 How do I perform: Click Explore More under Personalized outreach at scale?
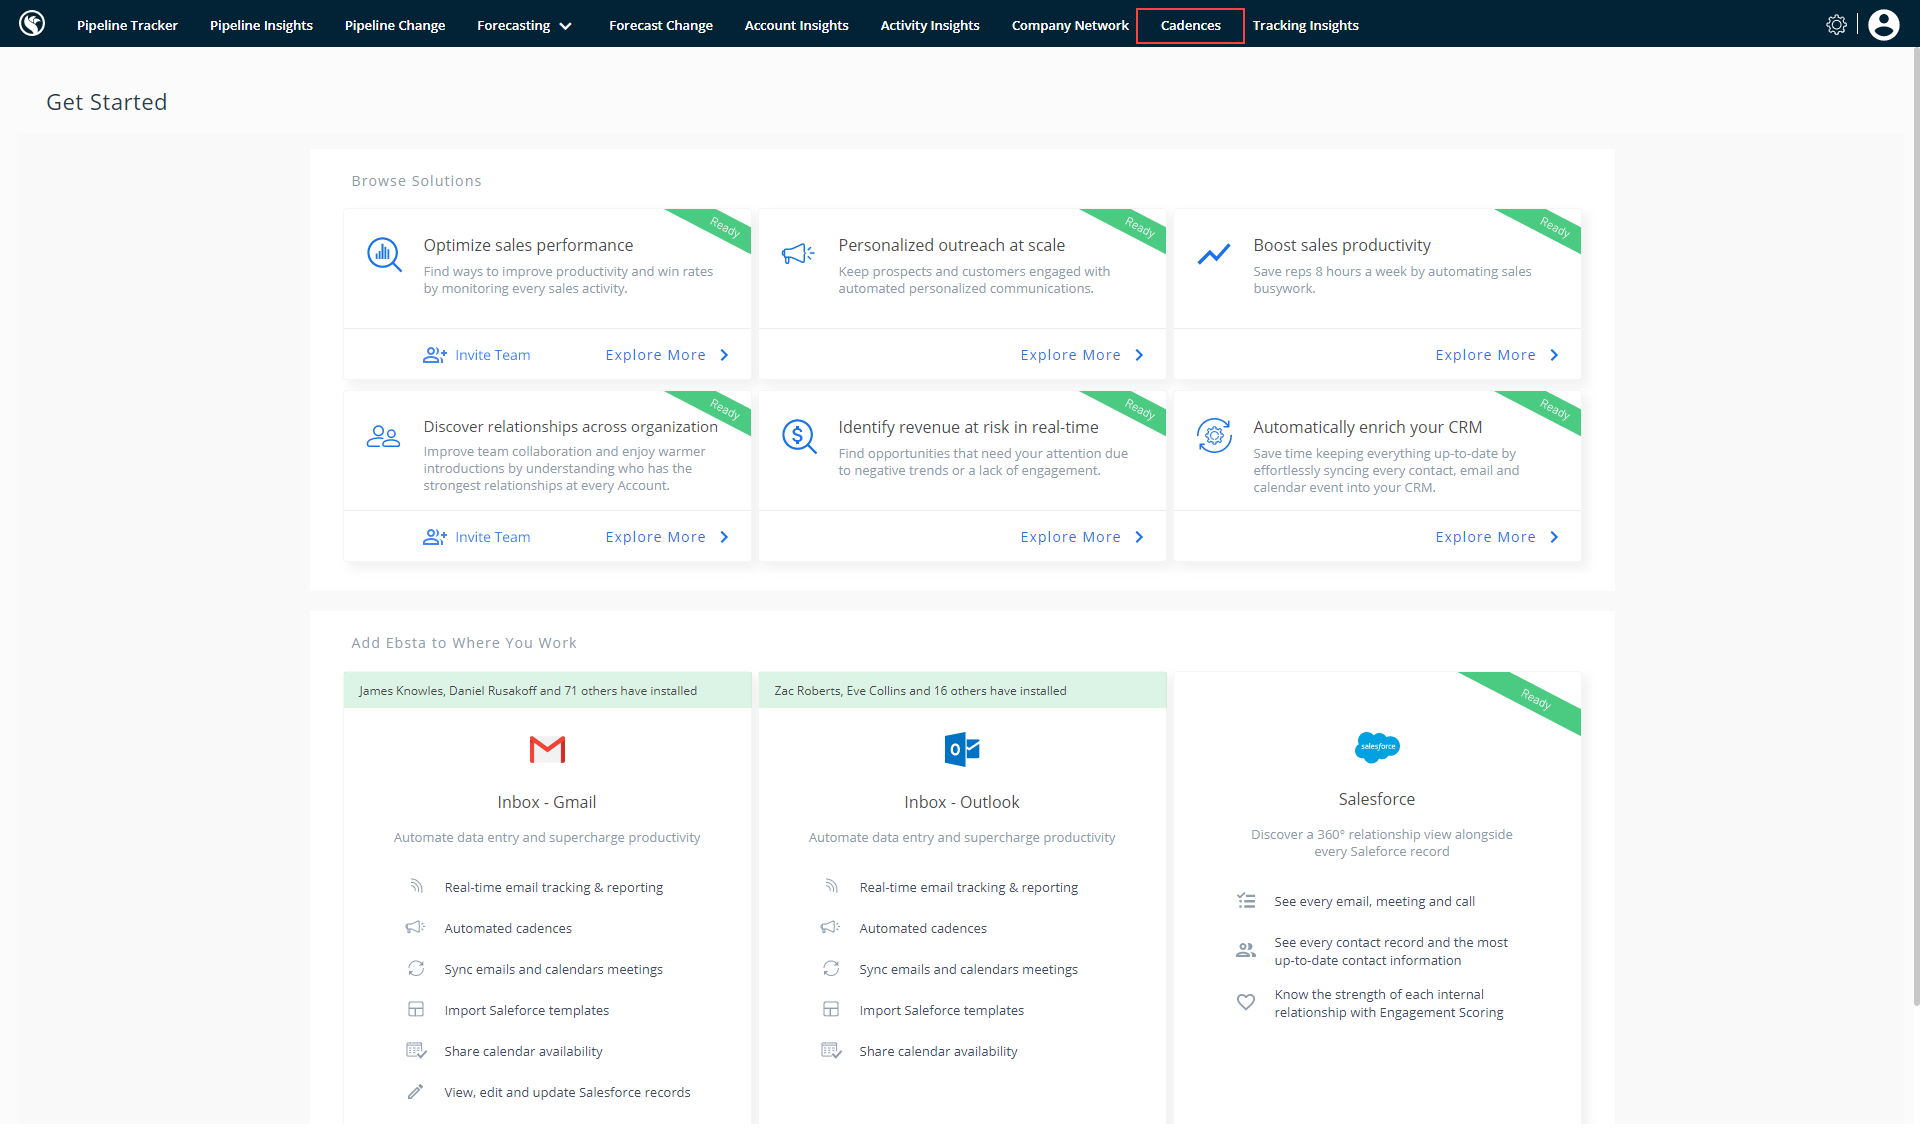click(1070, 356)
